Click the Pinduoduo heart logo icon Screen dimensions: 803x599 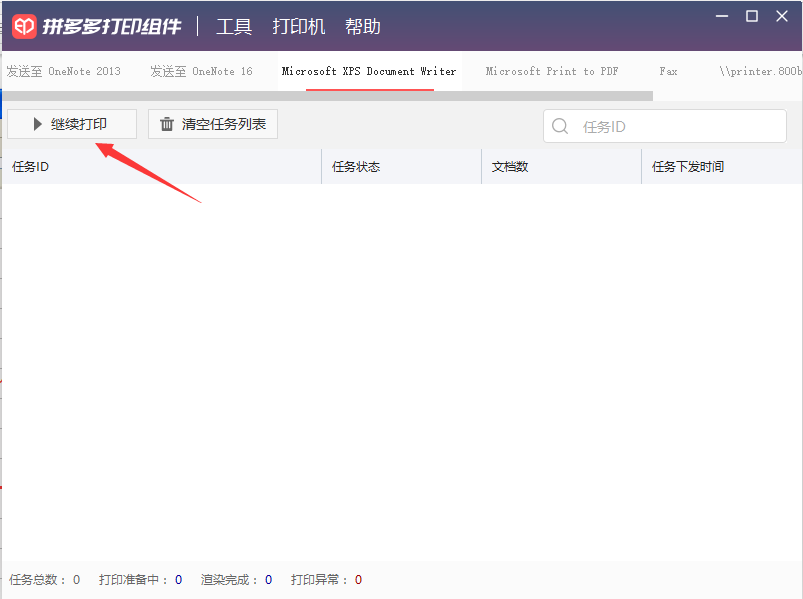point(24,26)
